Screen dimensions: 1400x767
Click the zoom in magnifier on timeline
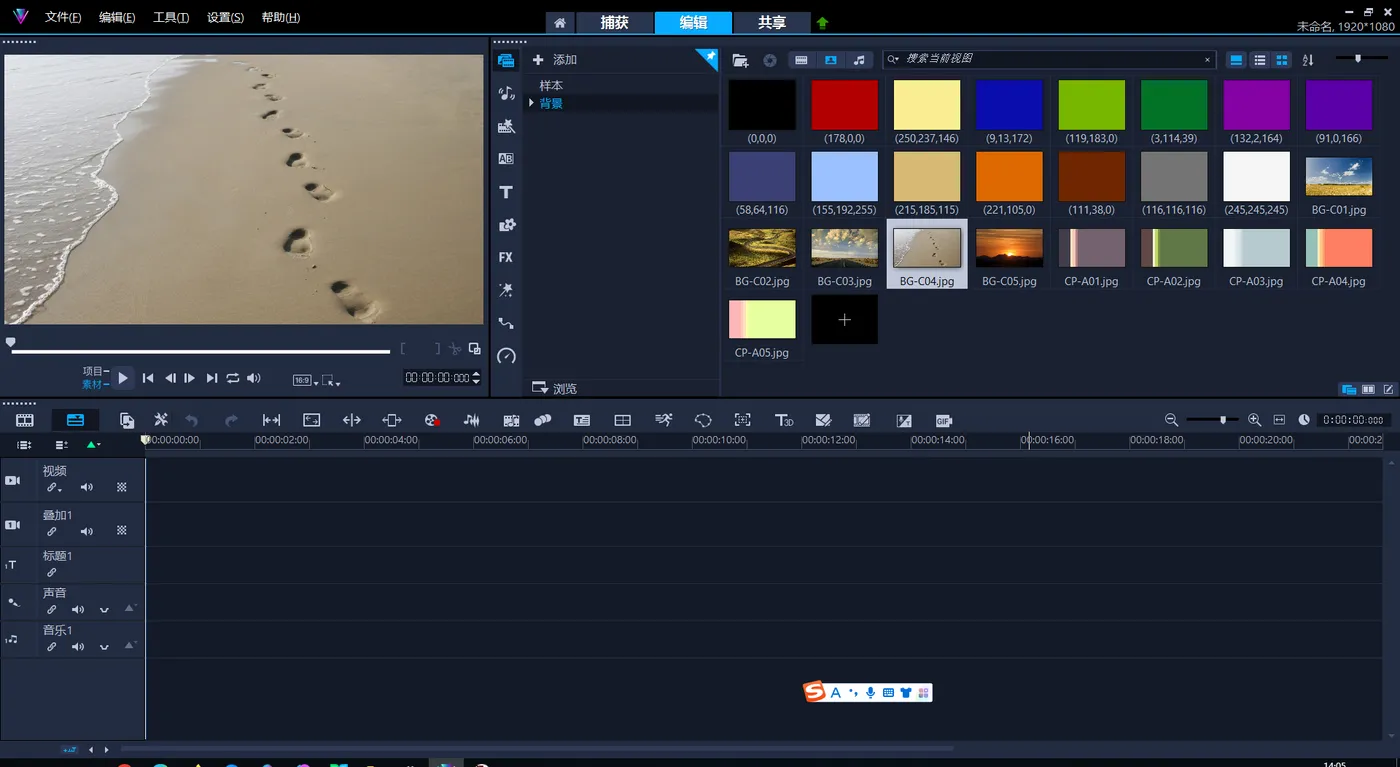[1254, 420]
